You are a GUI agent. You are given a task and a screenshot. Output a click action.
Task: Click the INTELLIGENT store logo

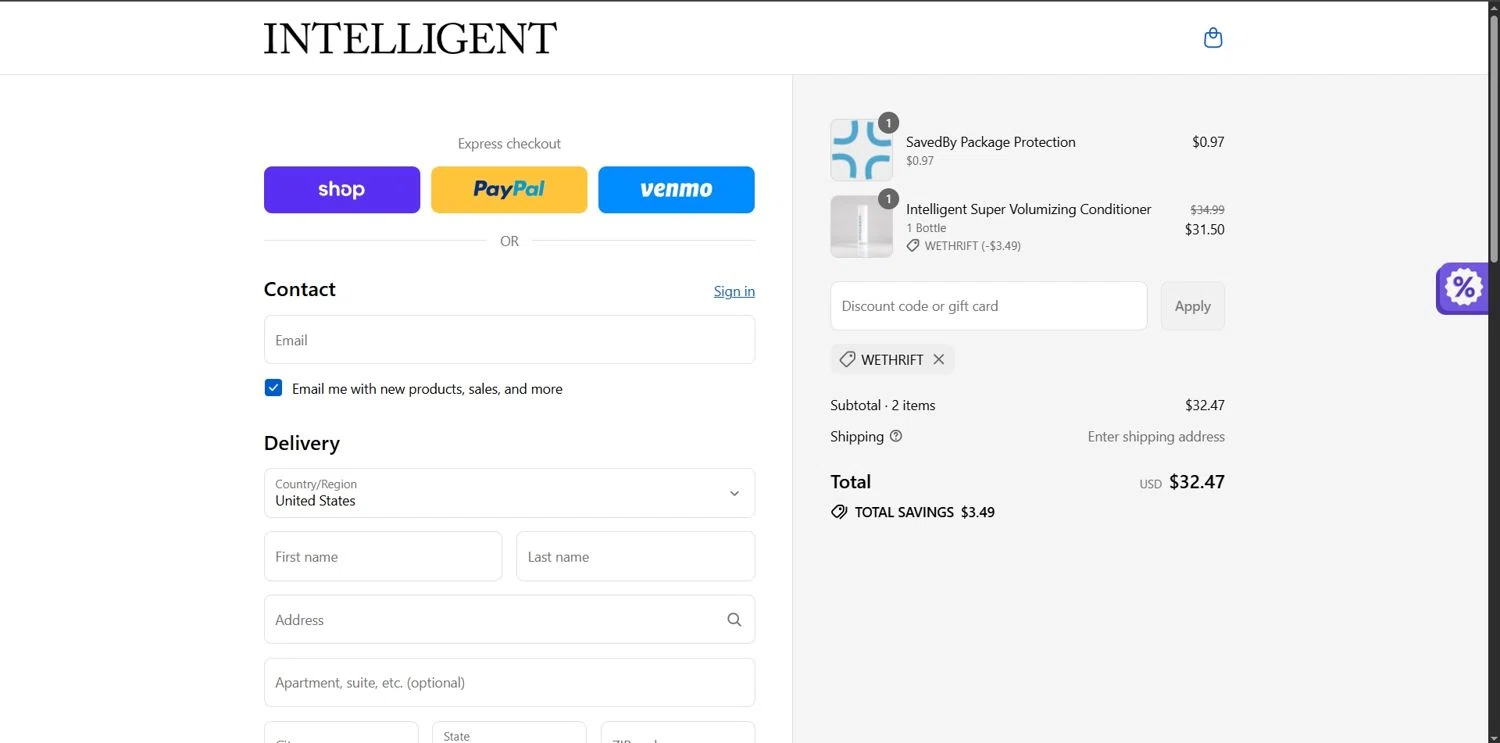pyautogui.click(x=410, y=38)
